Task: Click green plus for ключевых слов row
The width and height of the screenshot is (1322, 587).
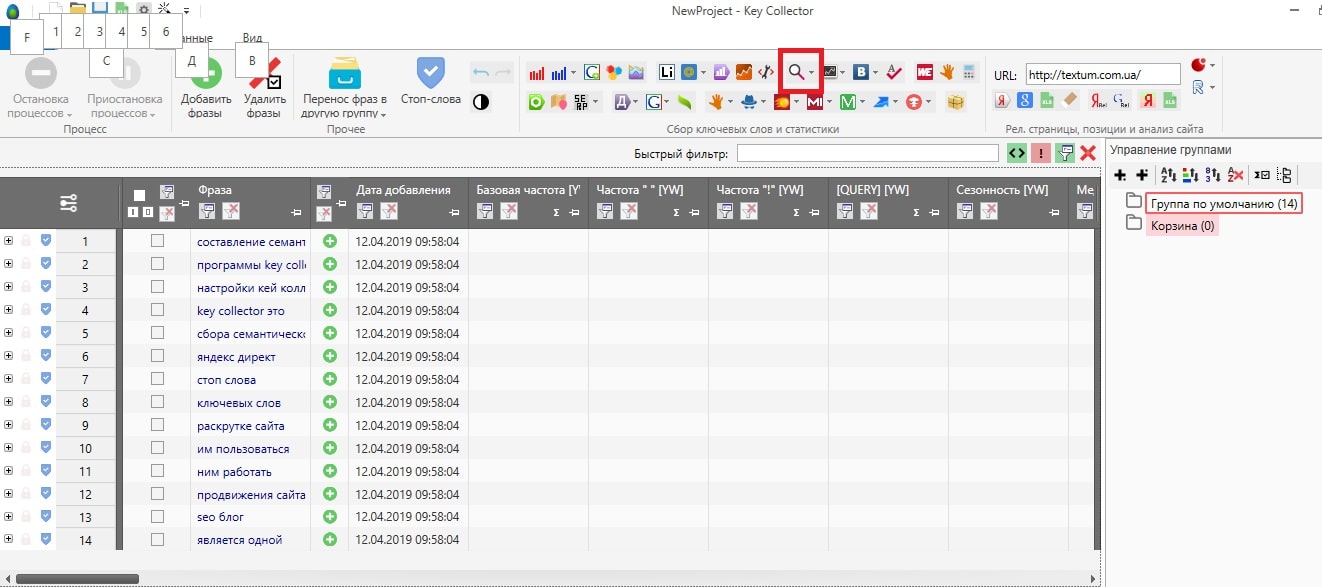Action: pyautogui.click(x=330, y=402)
